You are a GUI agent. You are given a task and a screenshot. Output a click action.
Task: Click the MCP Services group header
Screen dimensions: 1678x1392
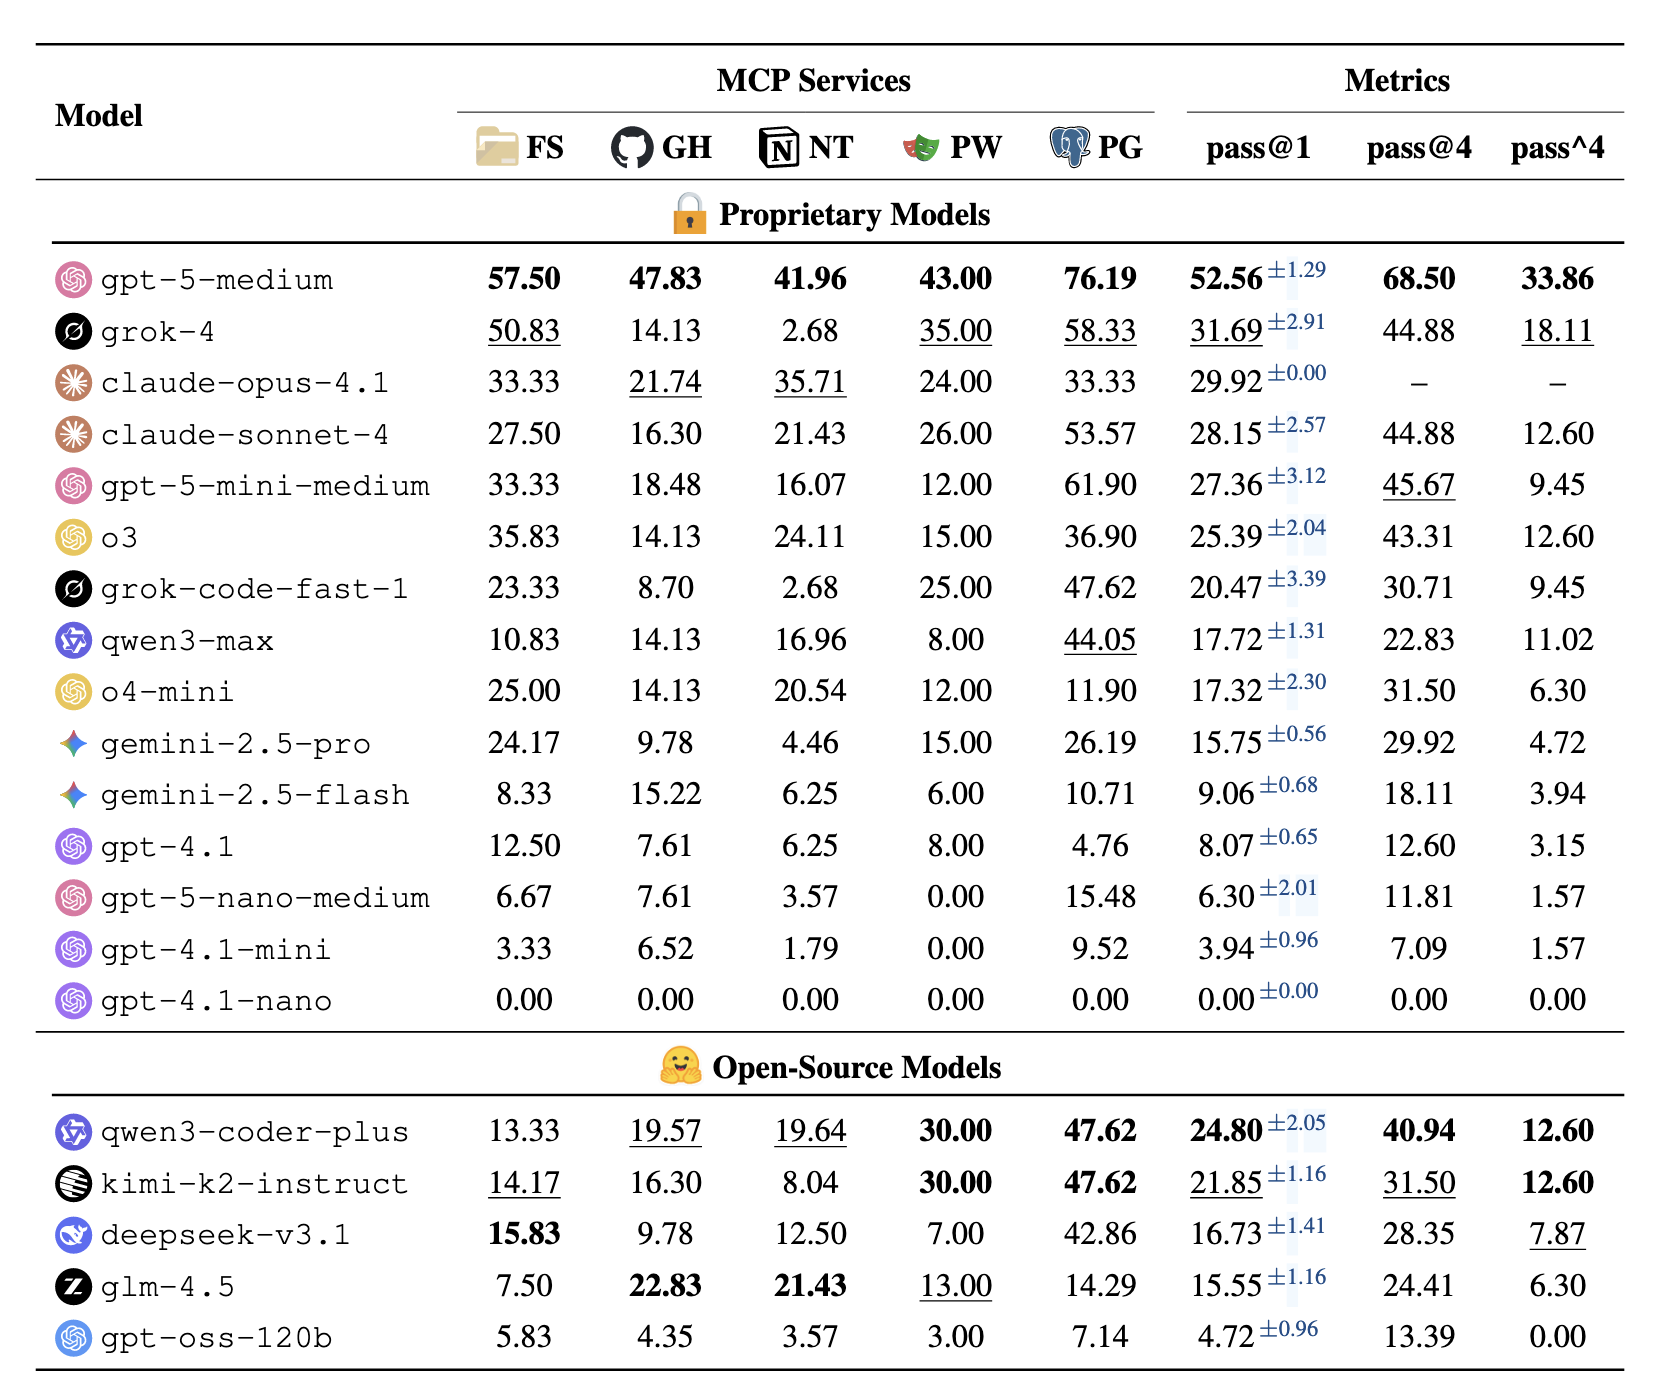pos(813,81)
